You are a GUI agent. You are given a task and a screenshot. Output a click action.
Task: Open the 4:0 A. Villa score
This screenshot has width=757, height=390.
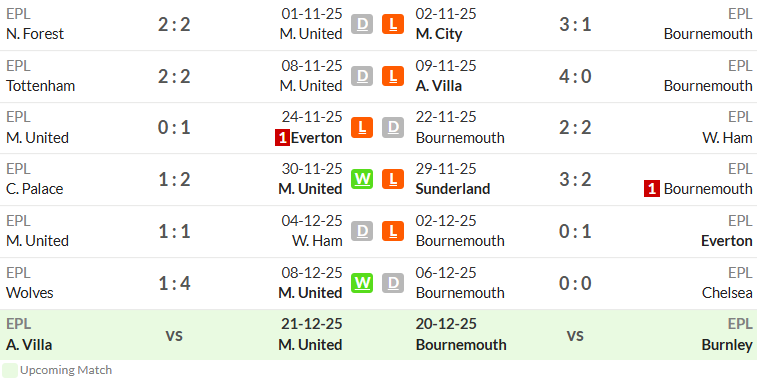point(575,76)
